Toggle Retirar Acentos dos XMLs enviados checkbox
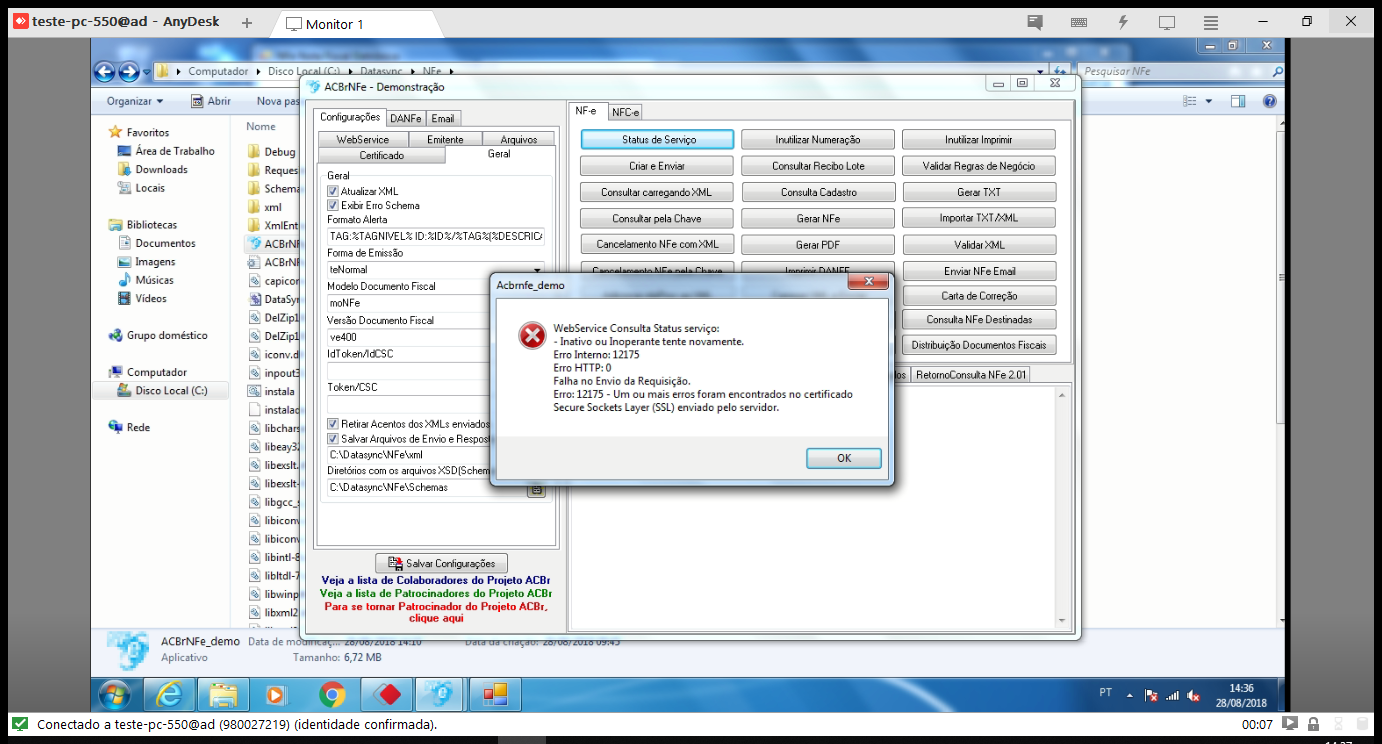 [333, 424]
